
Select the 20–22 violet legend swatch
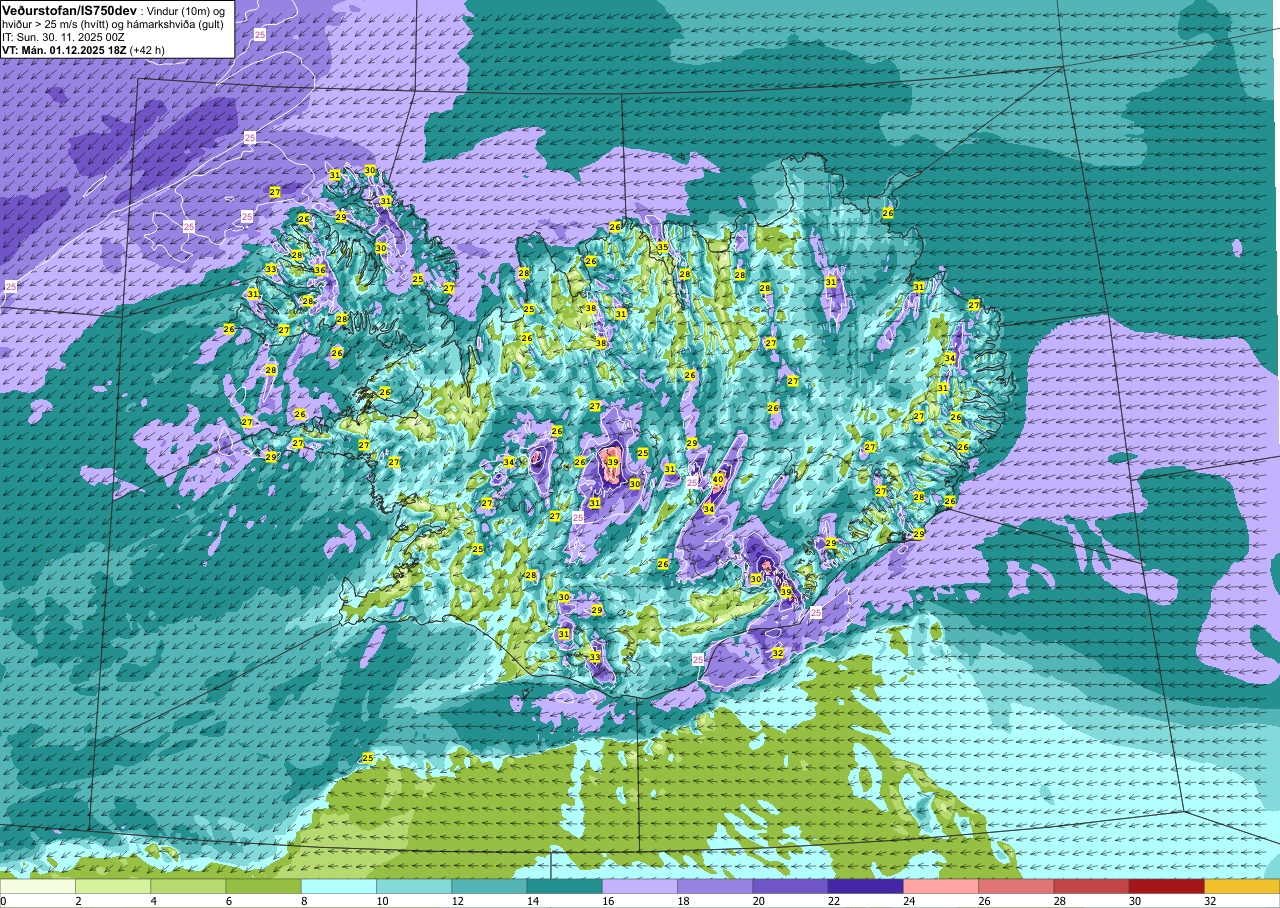(790, 886)
